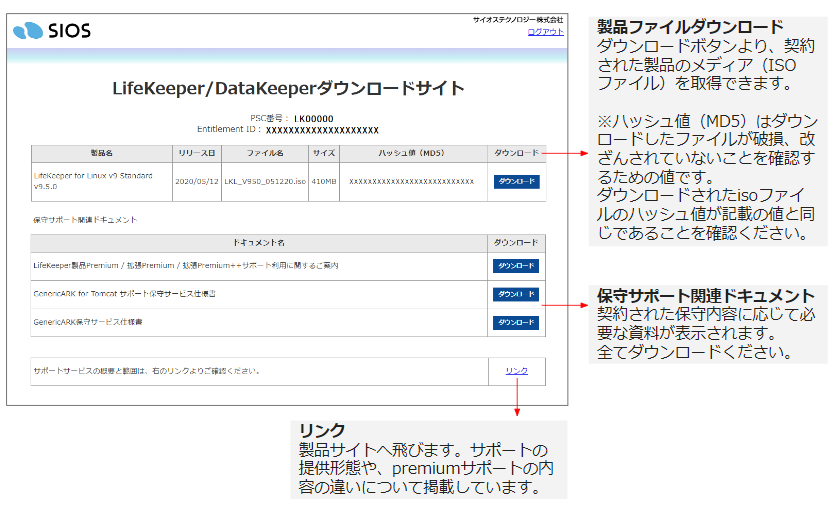This screenshot has height=514, width=835.
Task: Click the 410MB size cell
Action: point(324,182)
